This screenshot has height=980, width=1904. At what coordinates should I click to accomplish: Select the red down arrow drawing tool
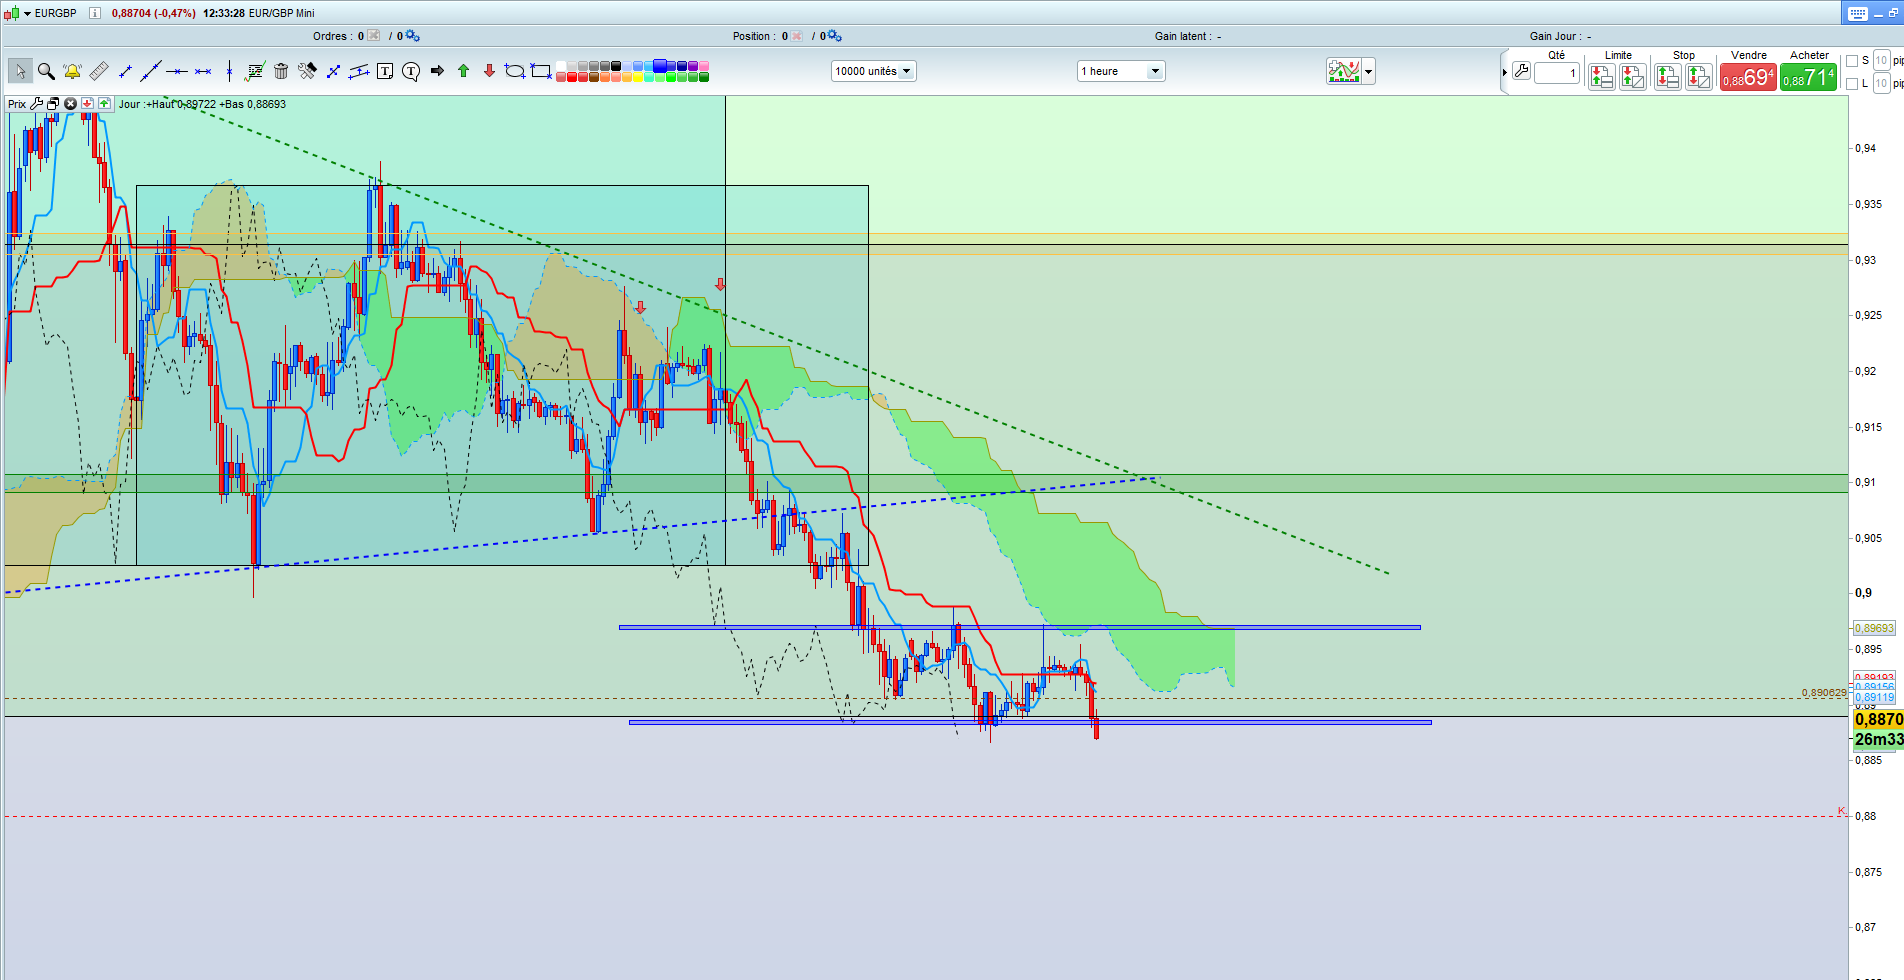489,71
